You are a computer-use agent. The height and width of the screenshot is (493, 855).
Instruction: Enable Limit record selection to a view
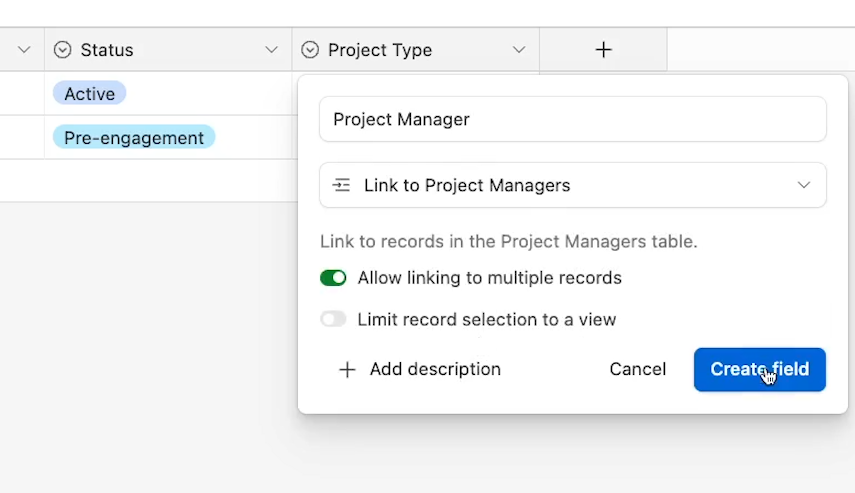(x=333, y=319)
